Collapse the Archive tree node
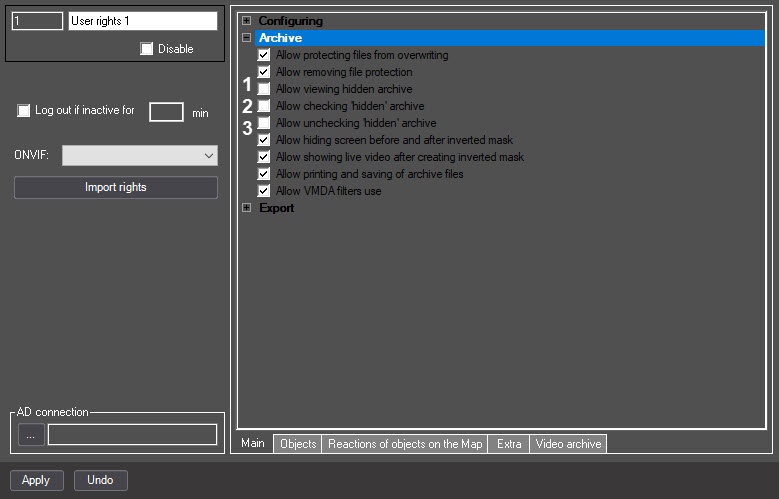The width and height of the screenshot is (779, 499). [246, 37]
